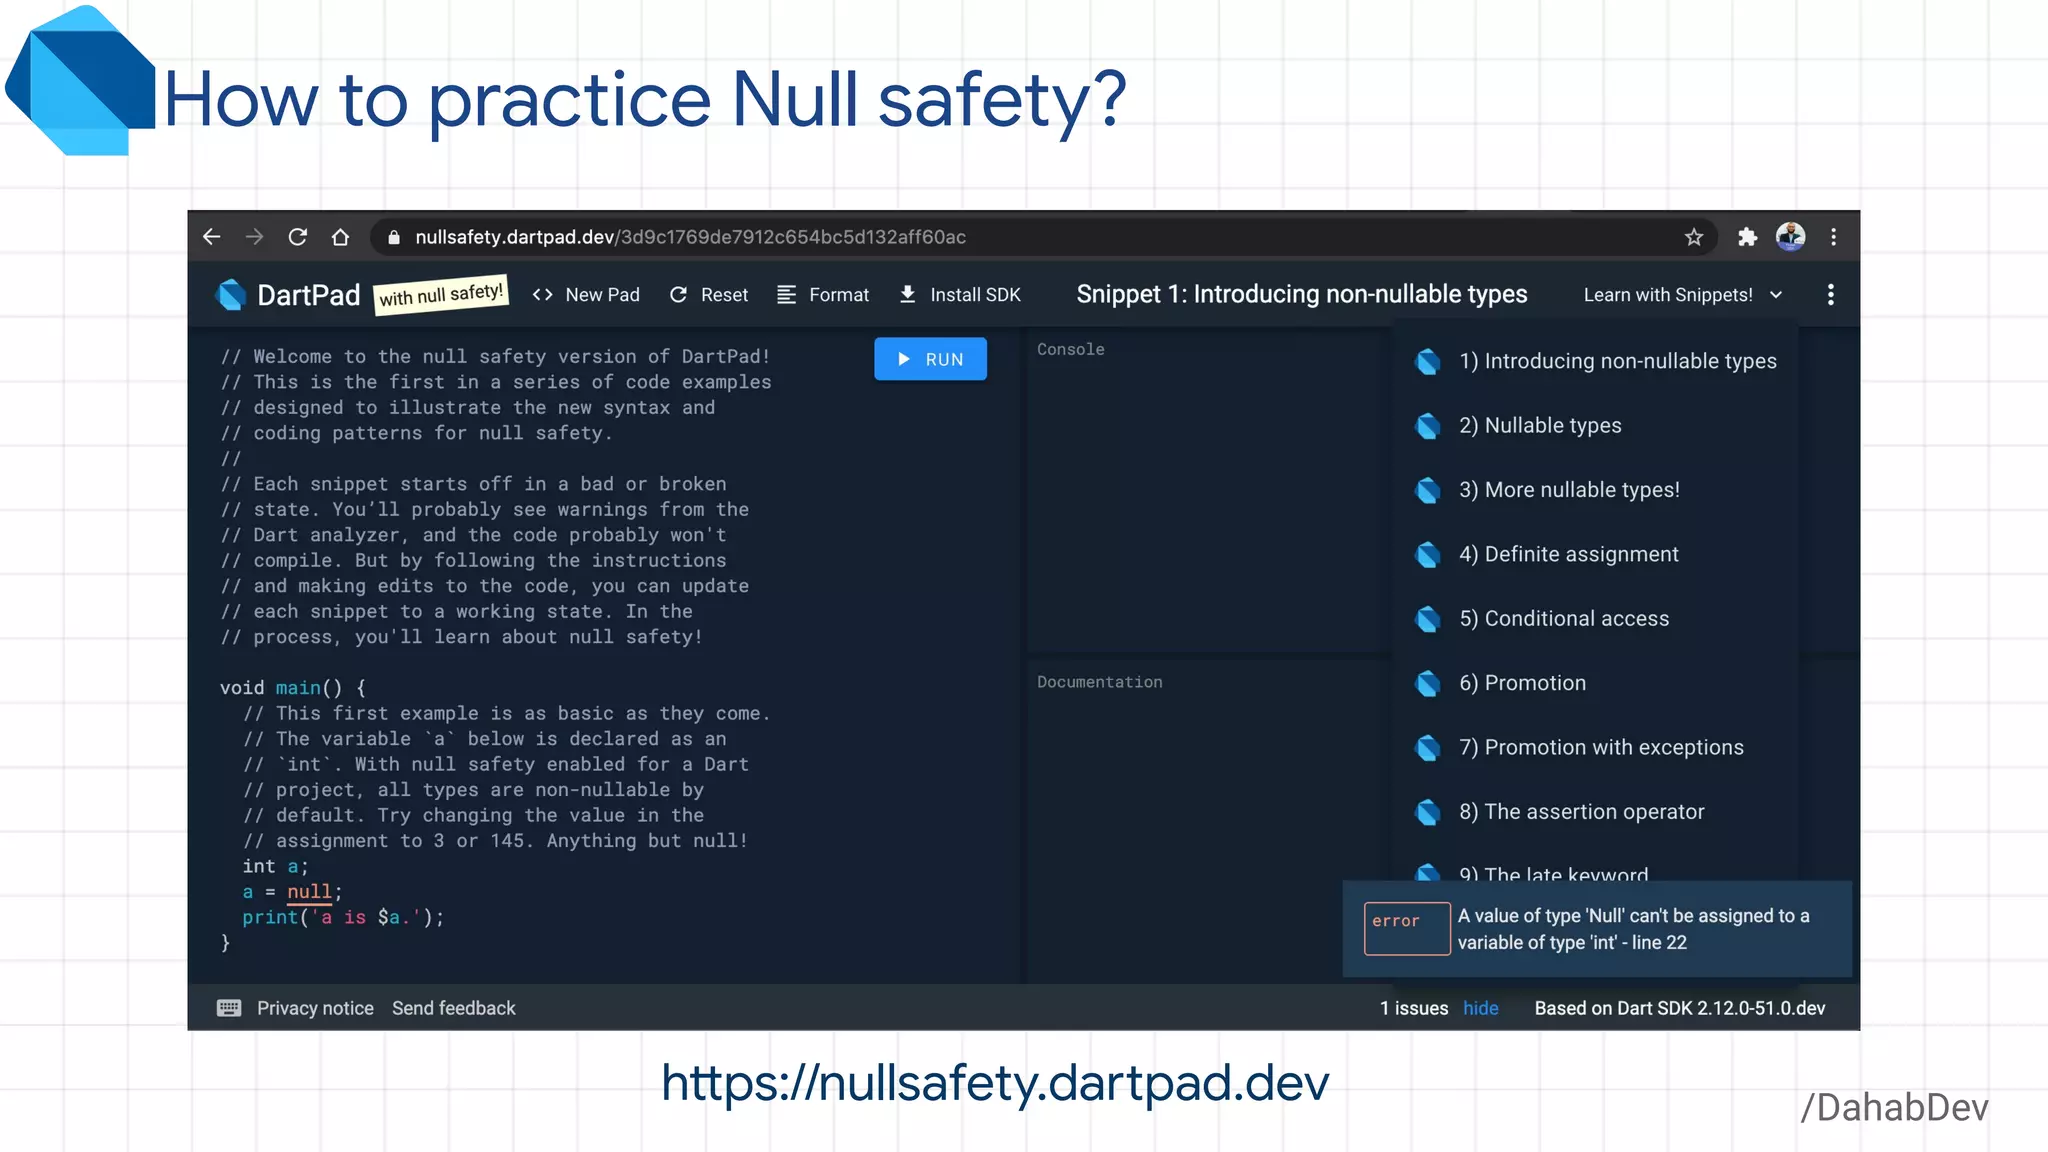Select snippet 2) Nullable types
This screenshot has height=1152, width=2048.
pos(1596,426)
